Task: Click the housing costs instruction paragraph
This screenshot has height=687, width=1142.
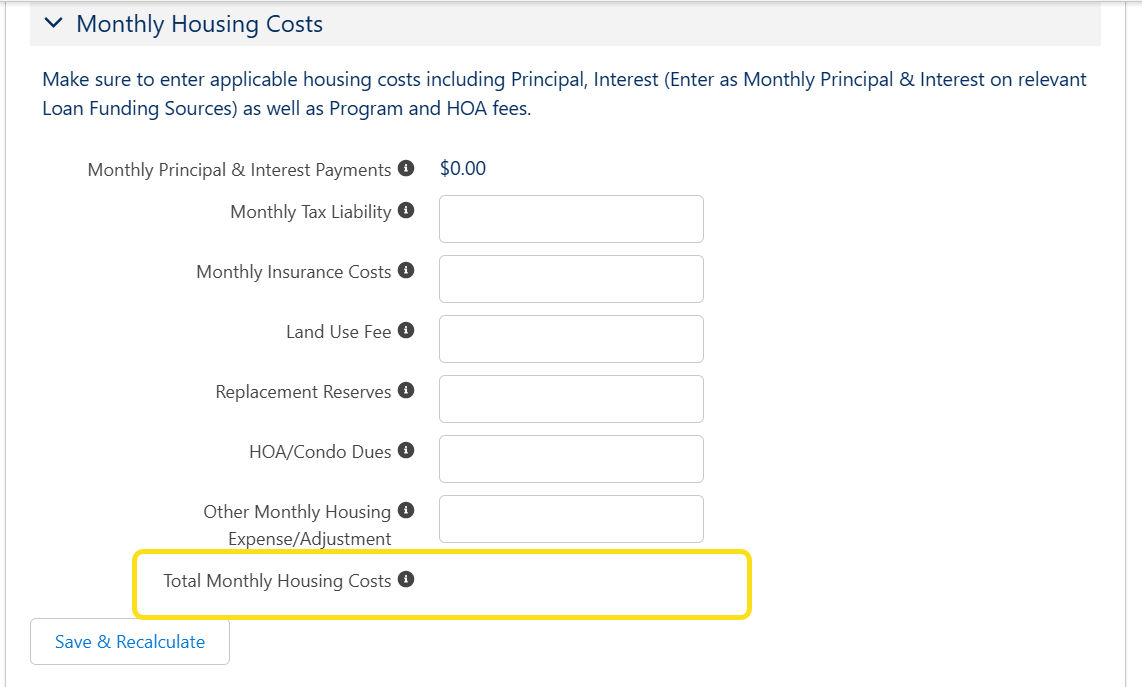Action: 564,94
